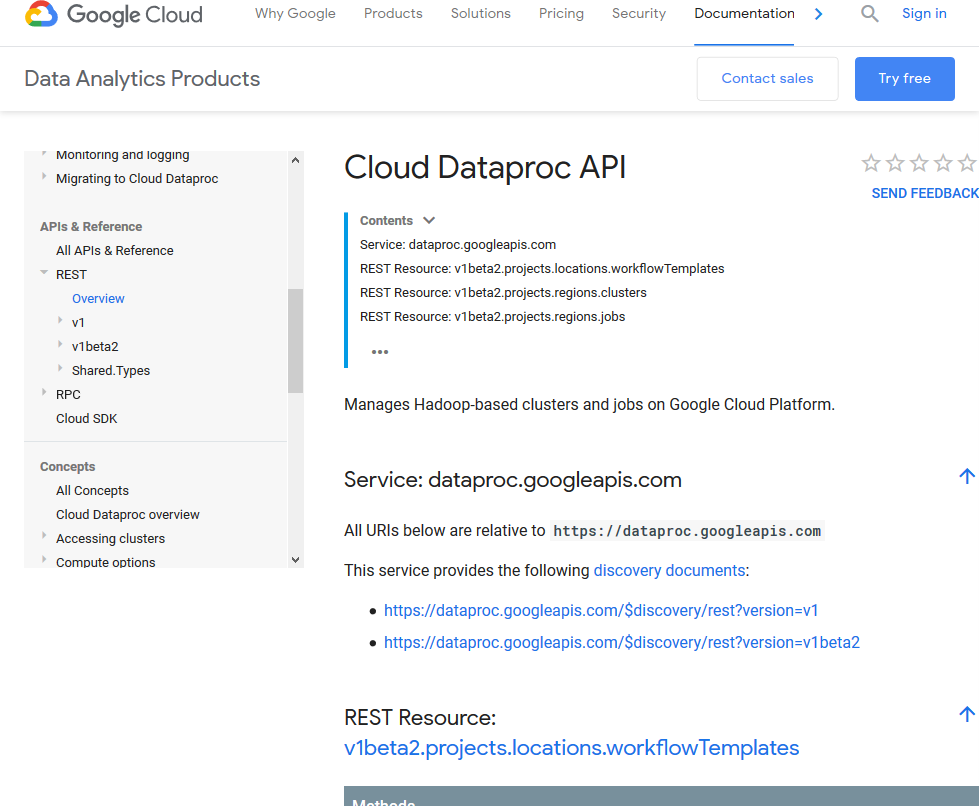Viewport: 979px width, 806px height.
Task: Expand the Accessing clusters node
Action: coord(44,536)
